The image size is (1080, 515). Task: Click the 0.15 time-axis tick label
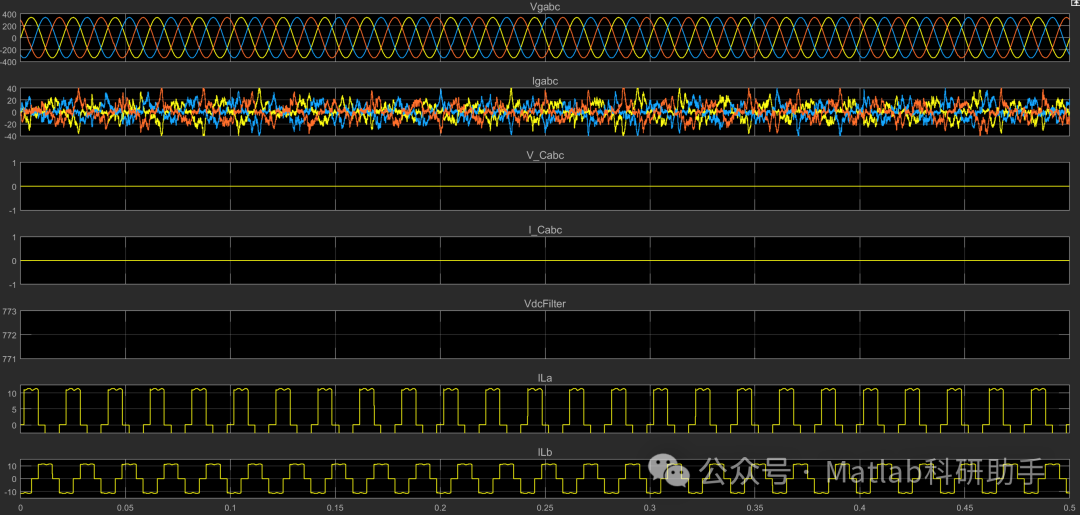pos(335,507)
